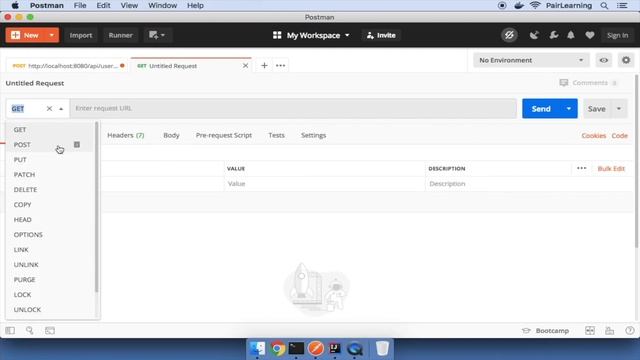
Task: Switch to the Tests tab
Action: pos(276,135)
